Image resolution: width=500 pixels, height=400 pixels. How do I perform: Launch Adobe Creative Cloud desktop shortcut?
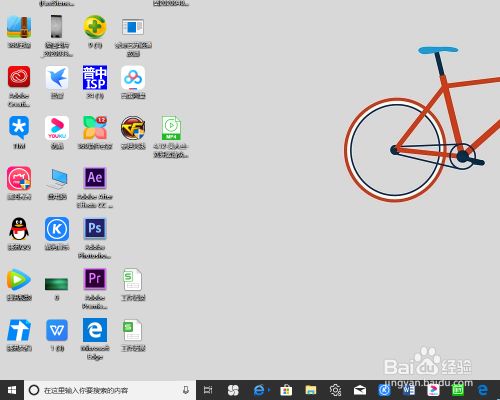pos(19,77)
